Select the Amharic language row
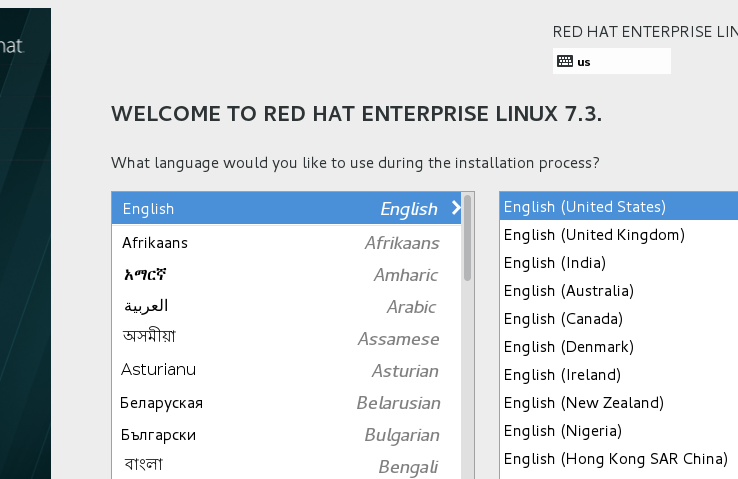 coord(286,275)
